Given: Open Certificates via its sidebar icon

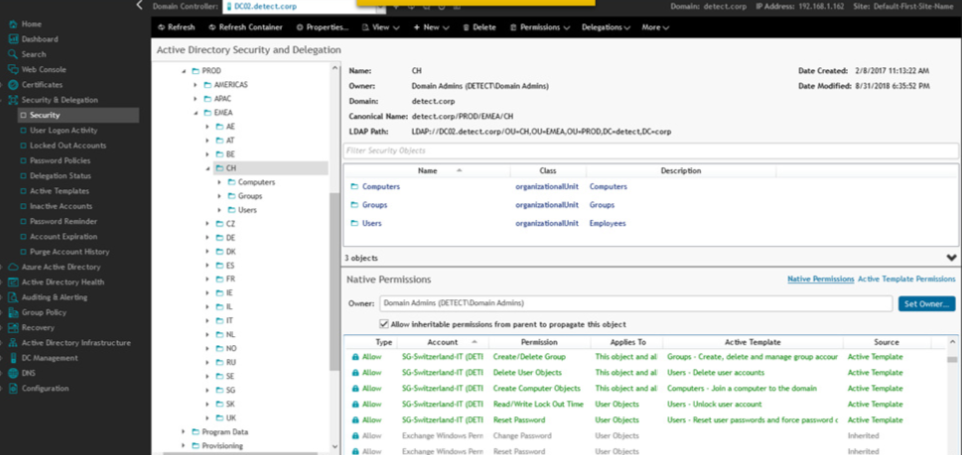Looking at the screenshot, I should [13, 85].
